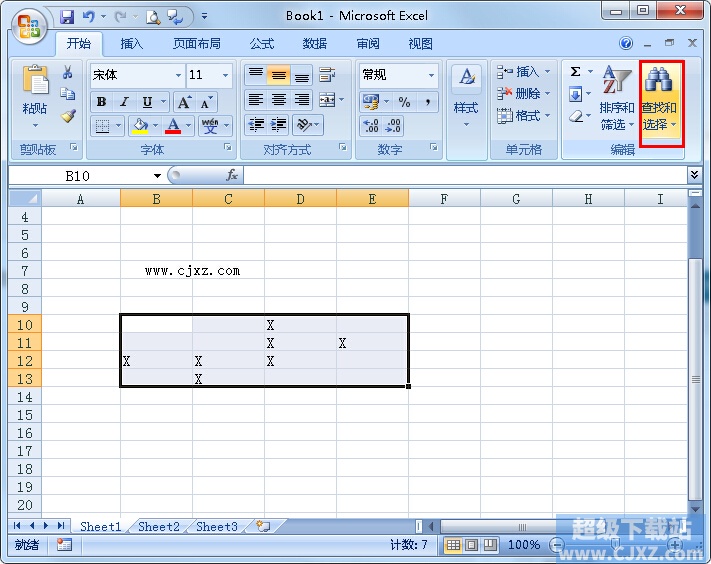
Task: Decrease the indent
Action: point(257,124)
